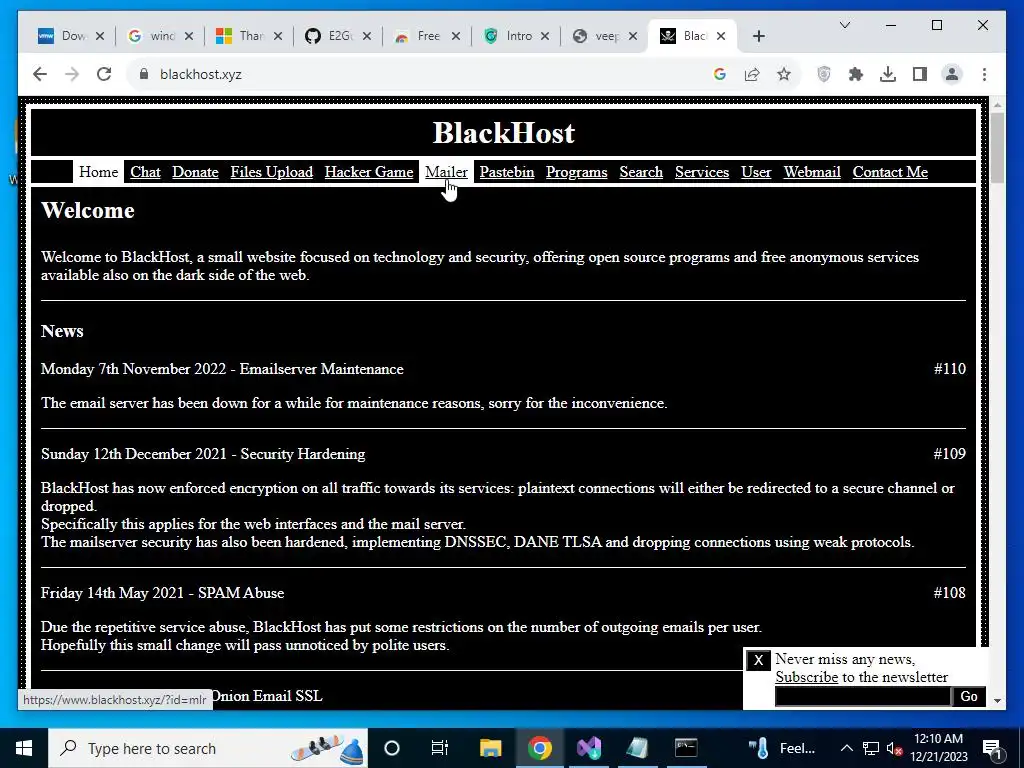Open Task View icon
The width and height of the screenshot is (1024, 768).
440,748
